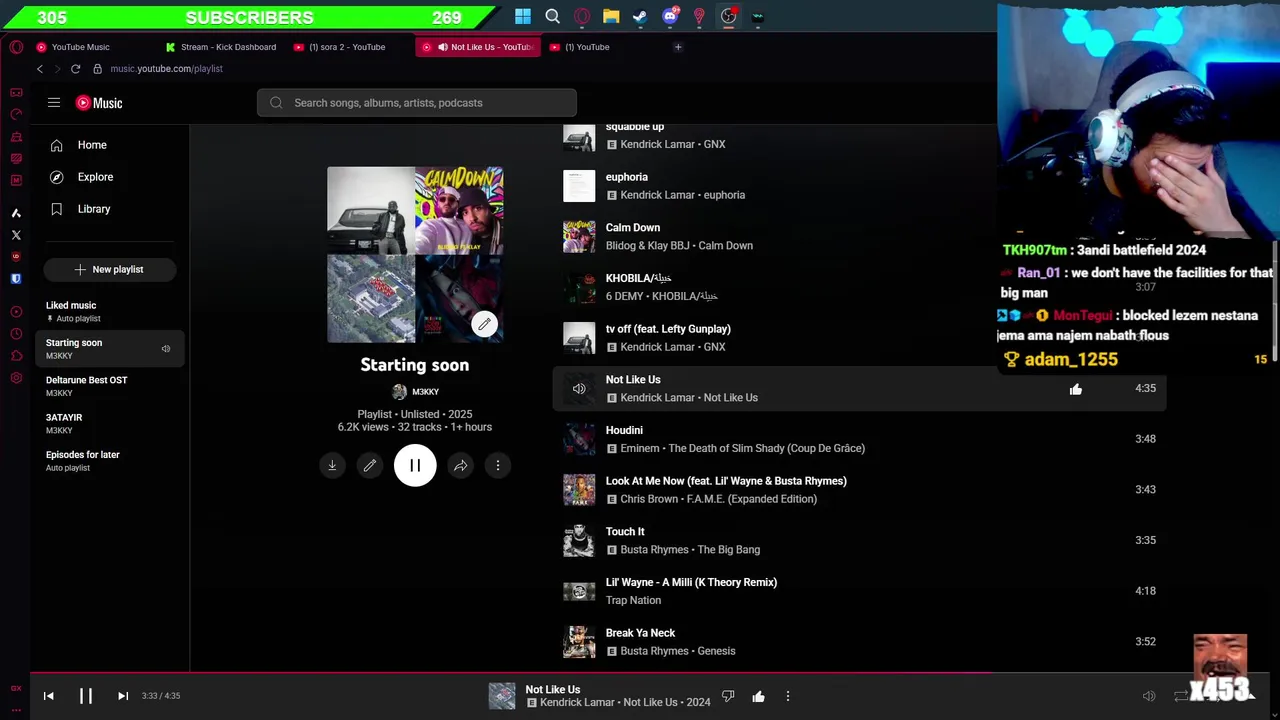Open the Deltarune Best OST playlist
The width and height of the screenshot is (1280, 720).
(x=110, y=386)
